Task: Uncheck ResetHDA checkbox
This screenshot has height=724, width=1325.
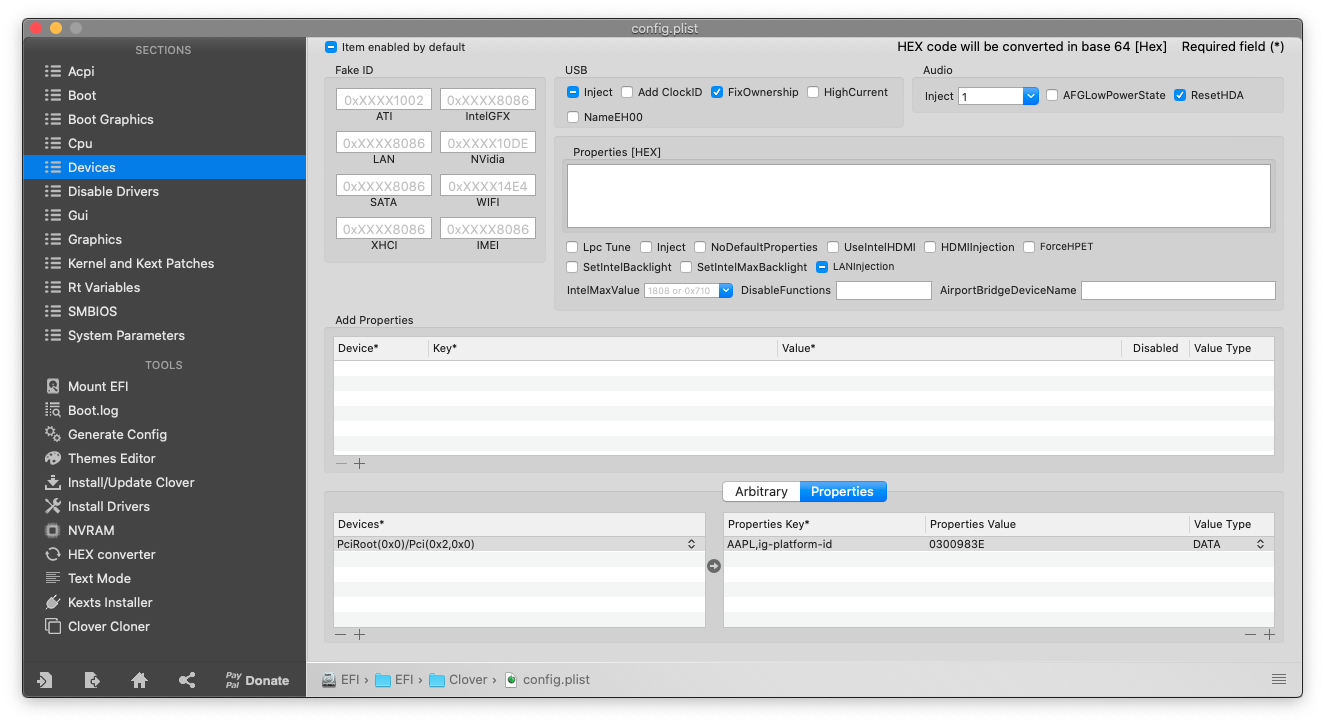Action: (1180, 95)
